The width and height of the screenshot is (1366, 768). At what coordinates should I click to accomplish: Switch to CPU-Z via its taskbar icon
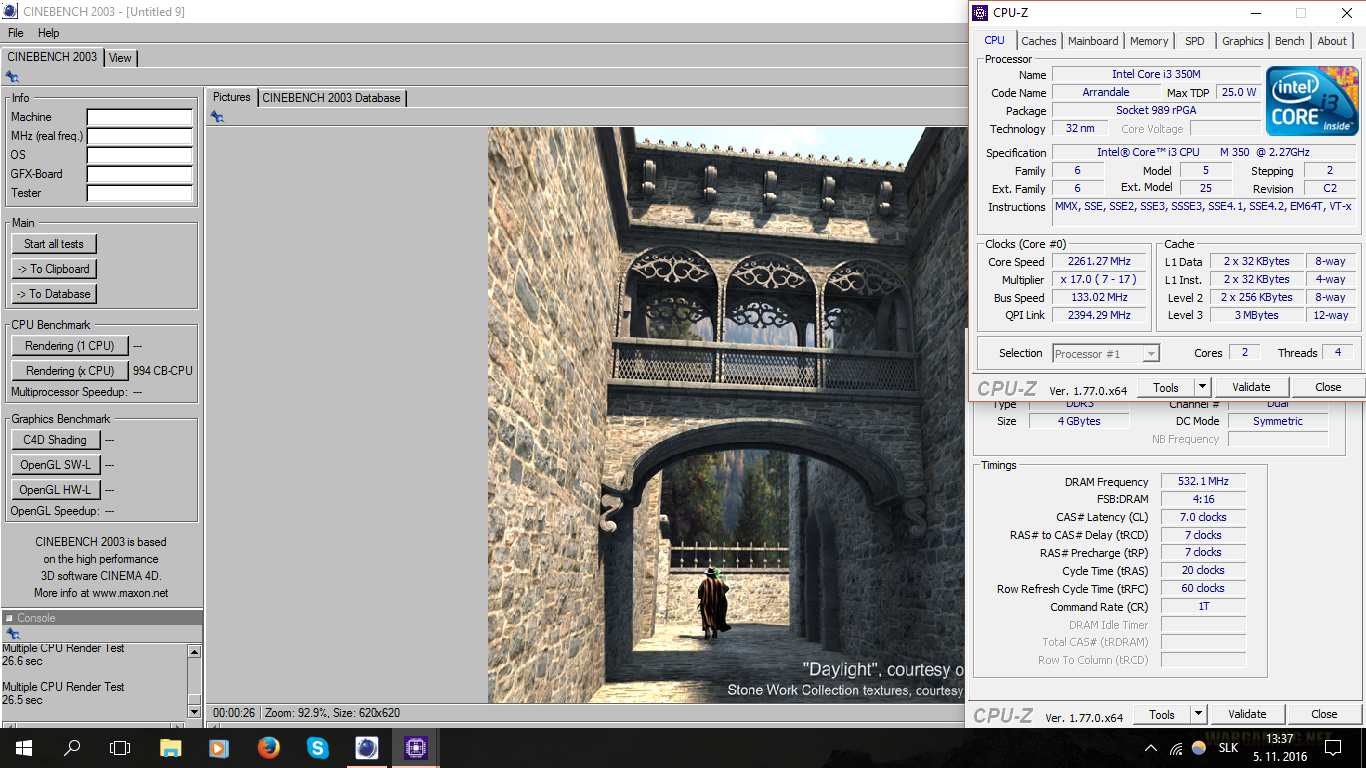click(415, 748)
